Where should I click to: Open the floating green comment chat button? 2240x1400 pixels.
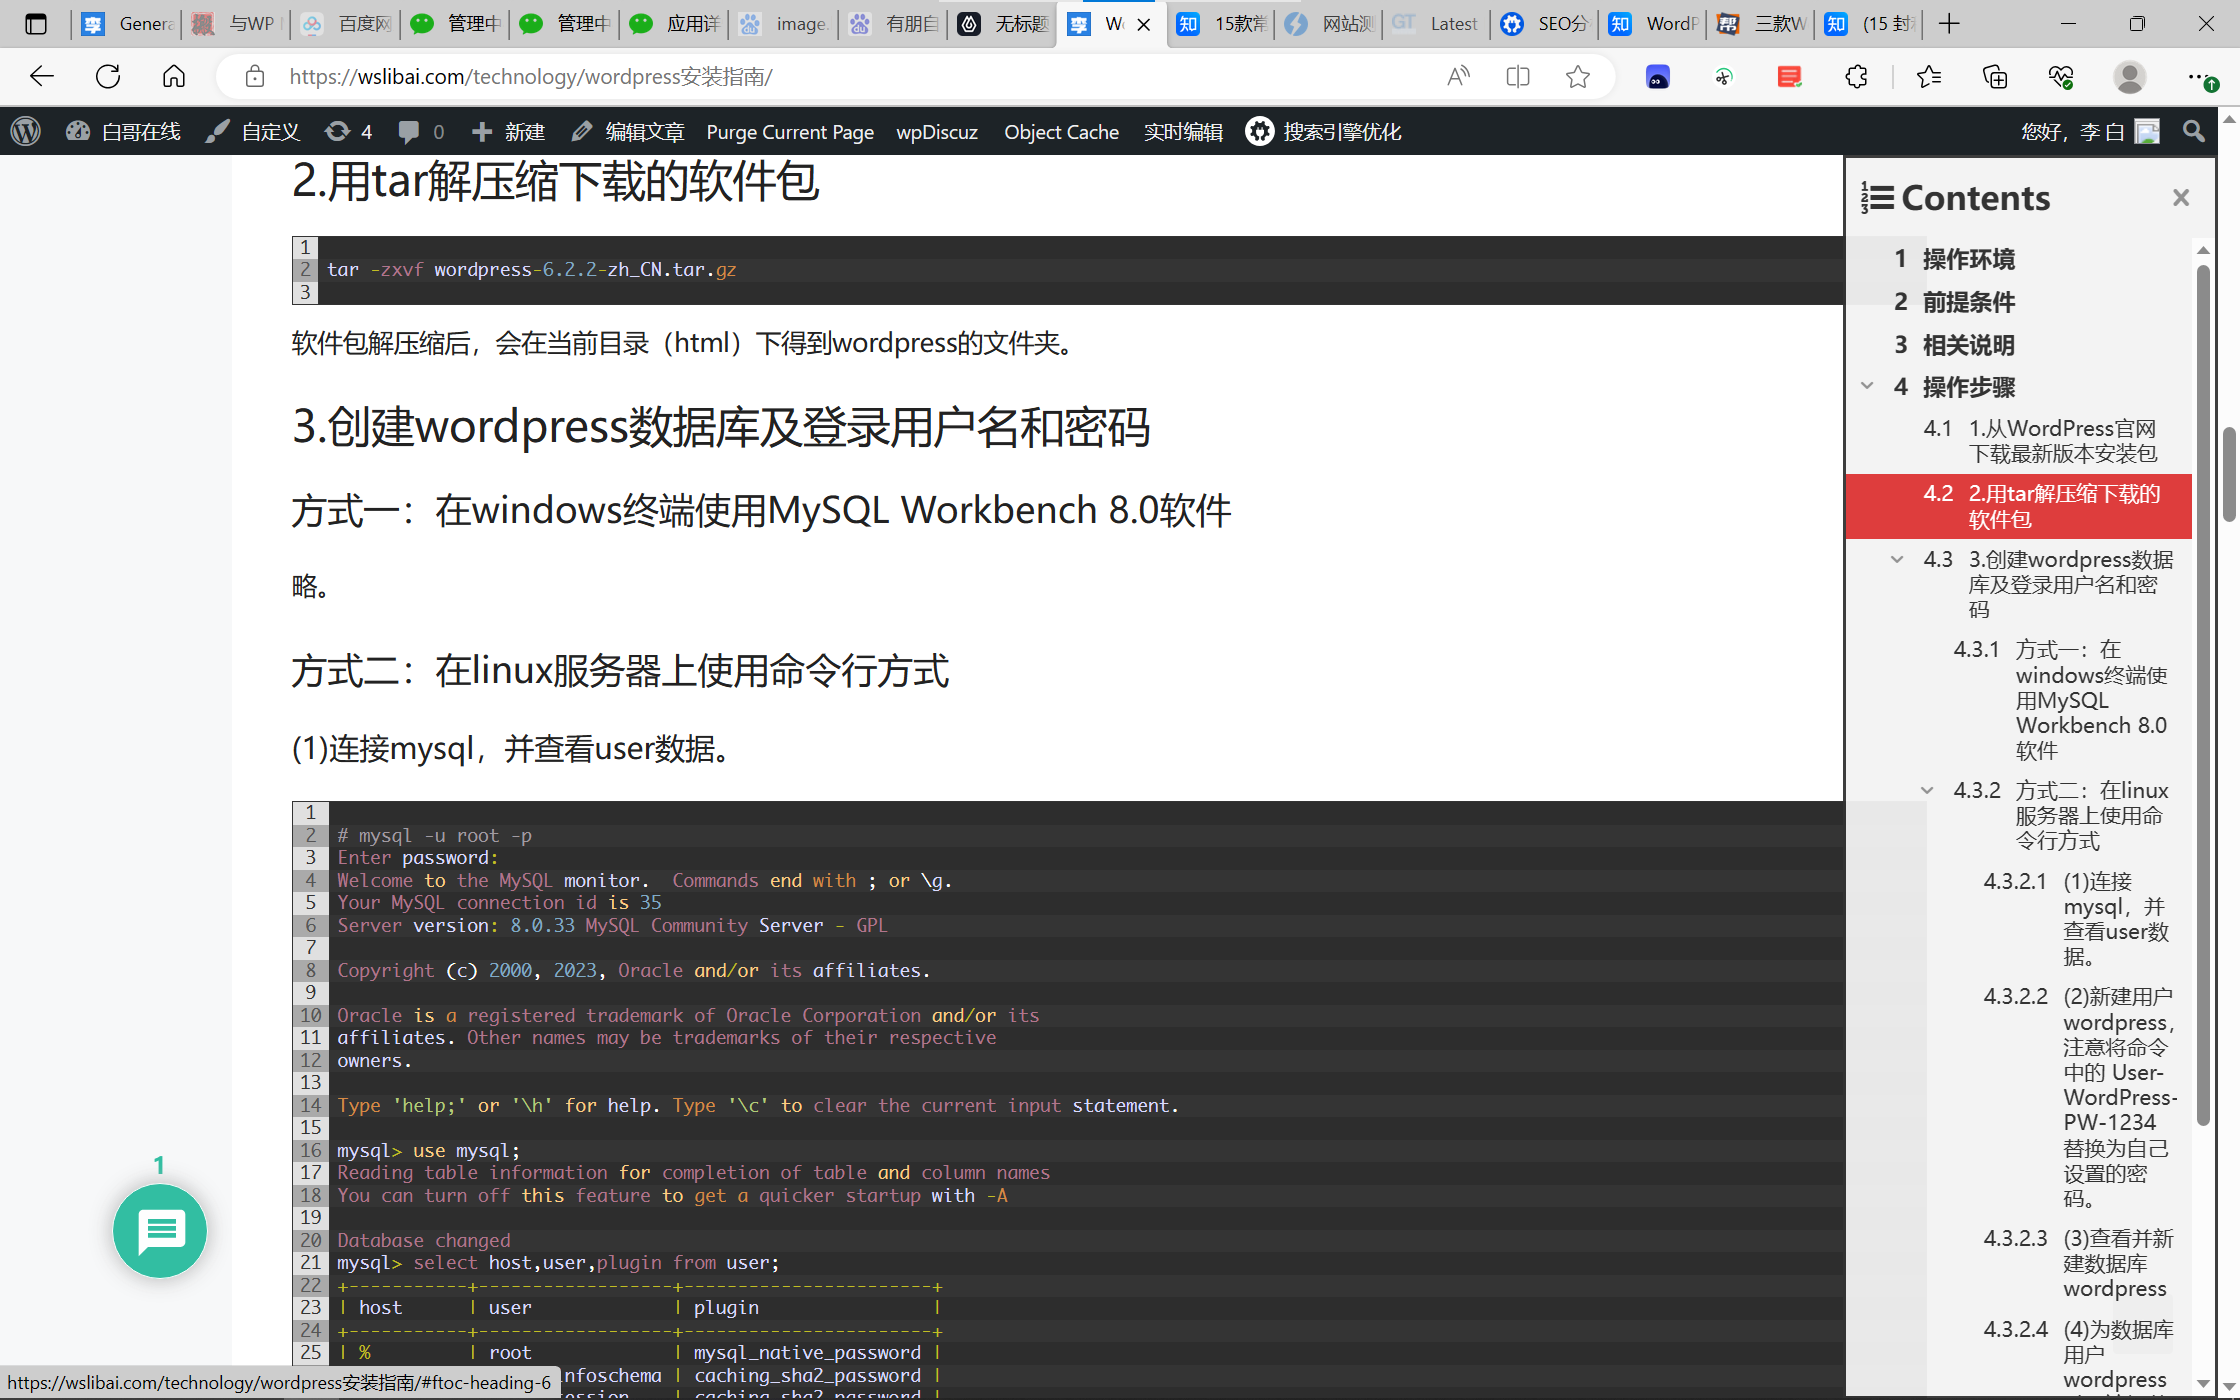(x=160, y=1230)
